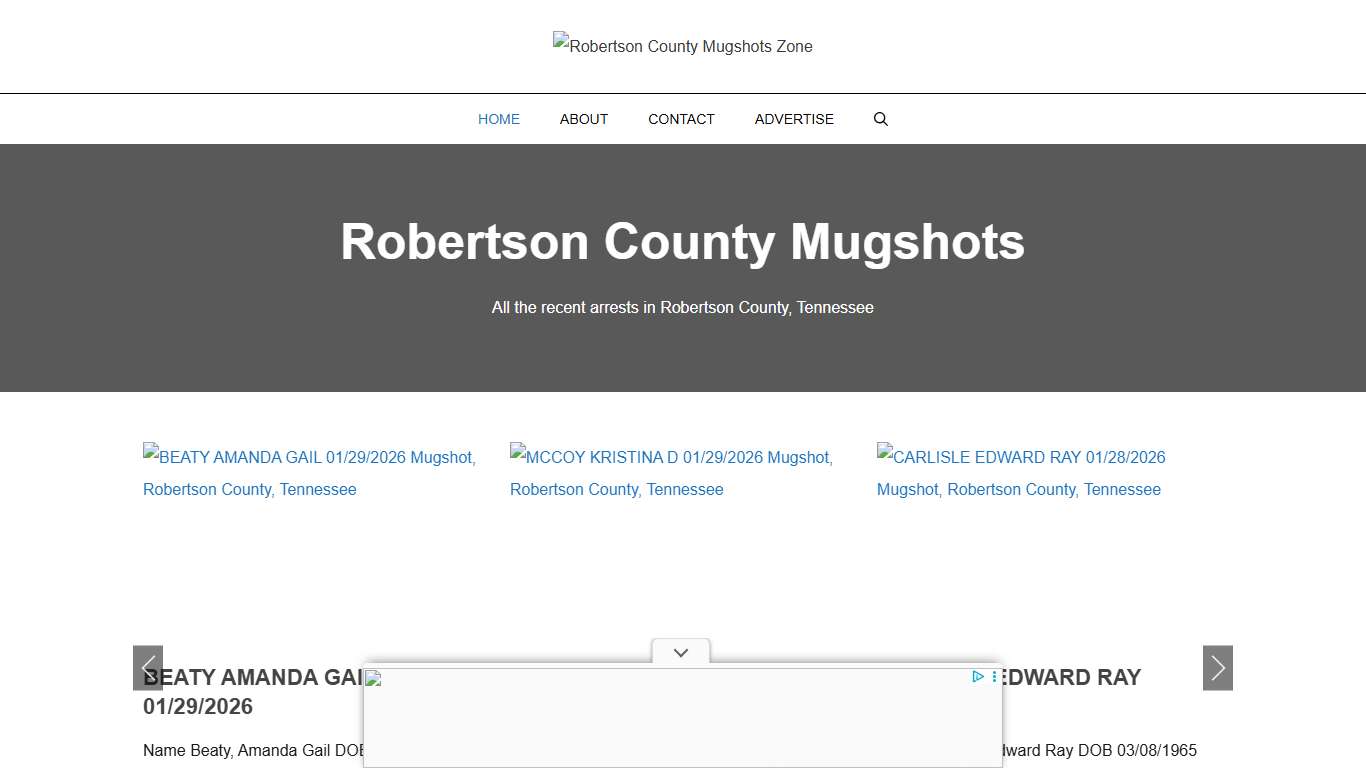This screenshot has width=1366, height=768.
Task: Click the left carousel arrow
Action: (x=148, y=668)
